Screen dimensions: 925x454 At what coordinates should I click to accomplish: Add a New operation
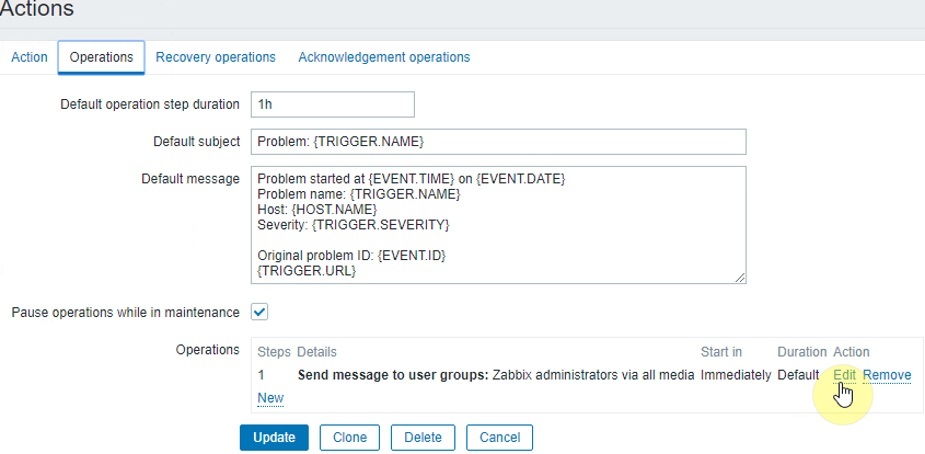270,397
